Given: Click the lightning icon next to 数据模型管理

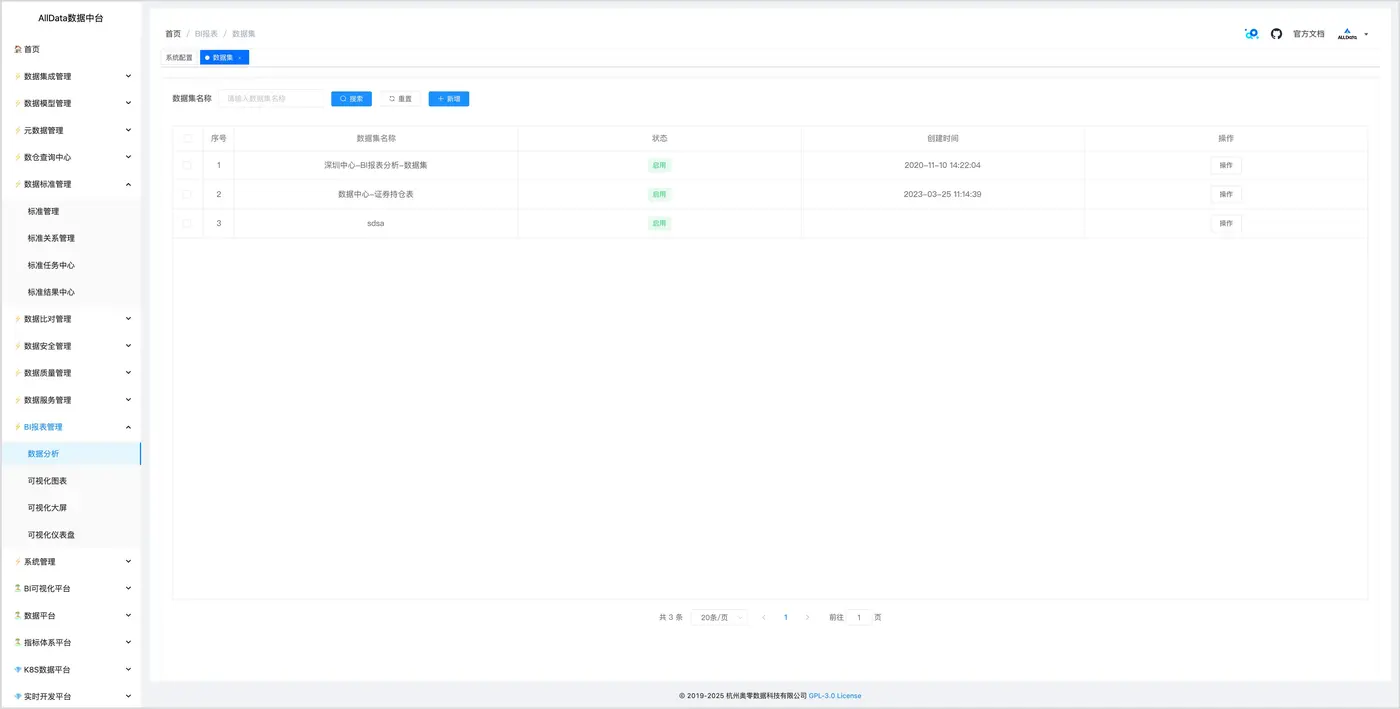Looking at the screenshot, I should (18, 103).
